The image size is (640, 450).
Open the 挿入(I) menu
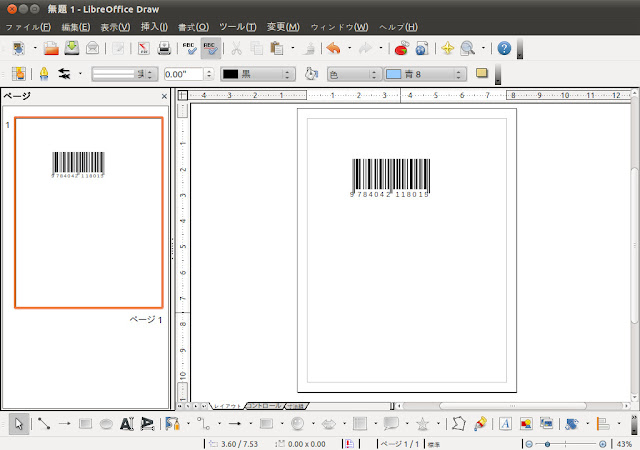(154, 27)
